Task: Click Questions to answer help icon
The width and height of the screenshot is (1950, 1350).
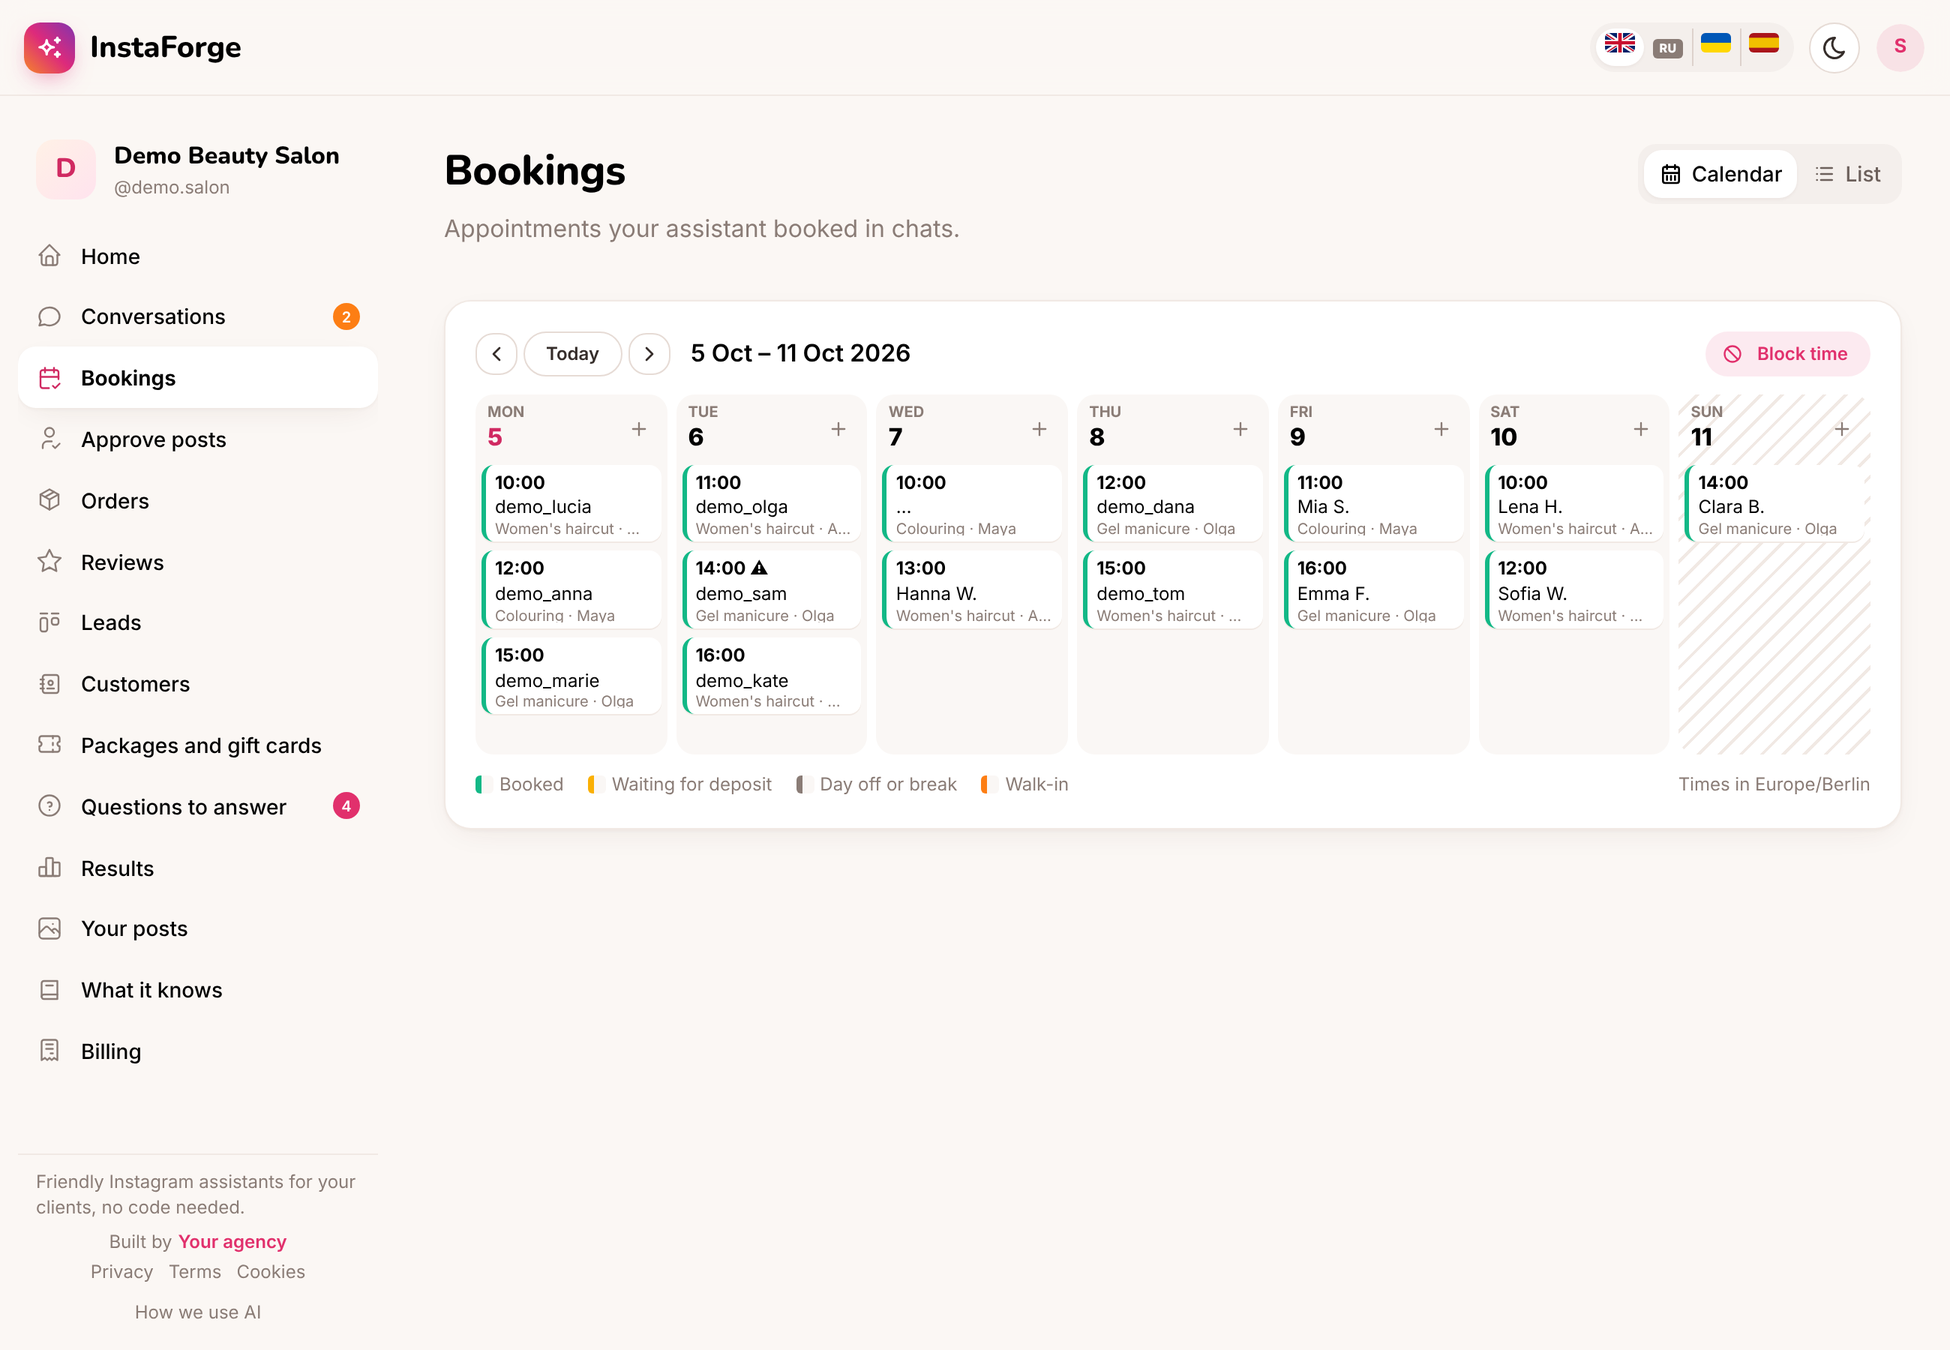Action: [50, 806]
